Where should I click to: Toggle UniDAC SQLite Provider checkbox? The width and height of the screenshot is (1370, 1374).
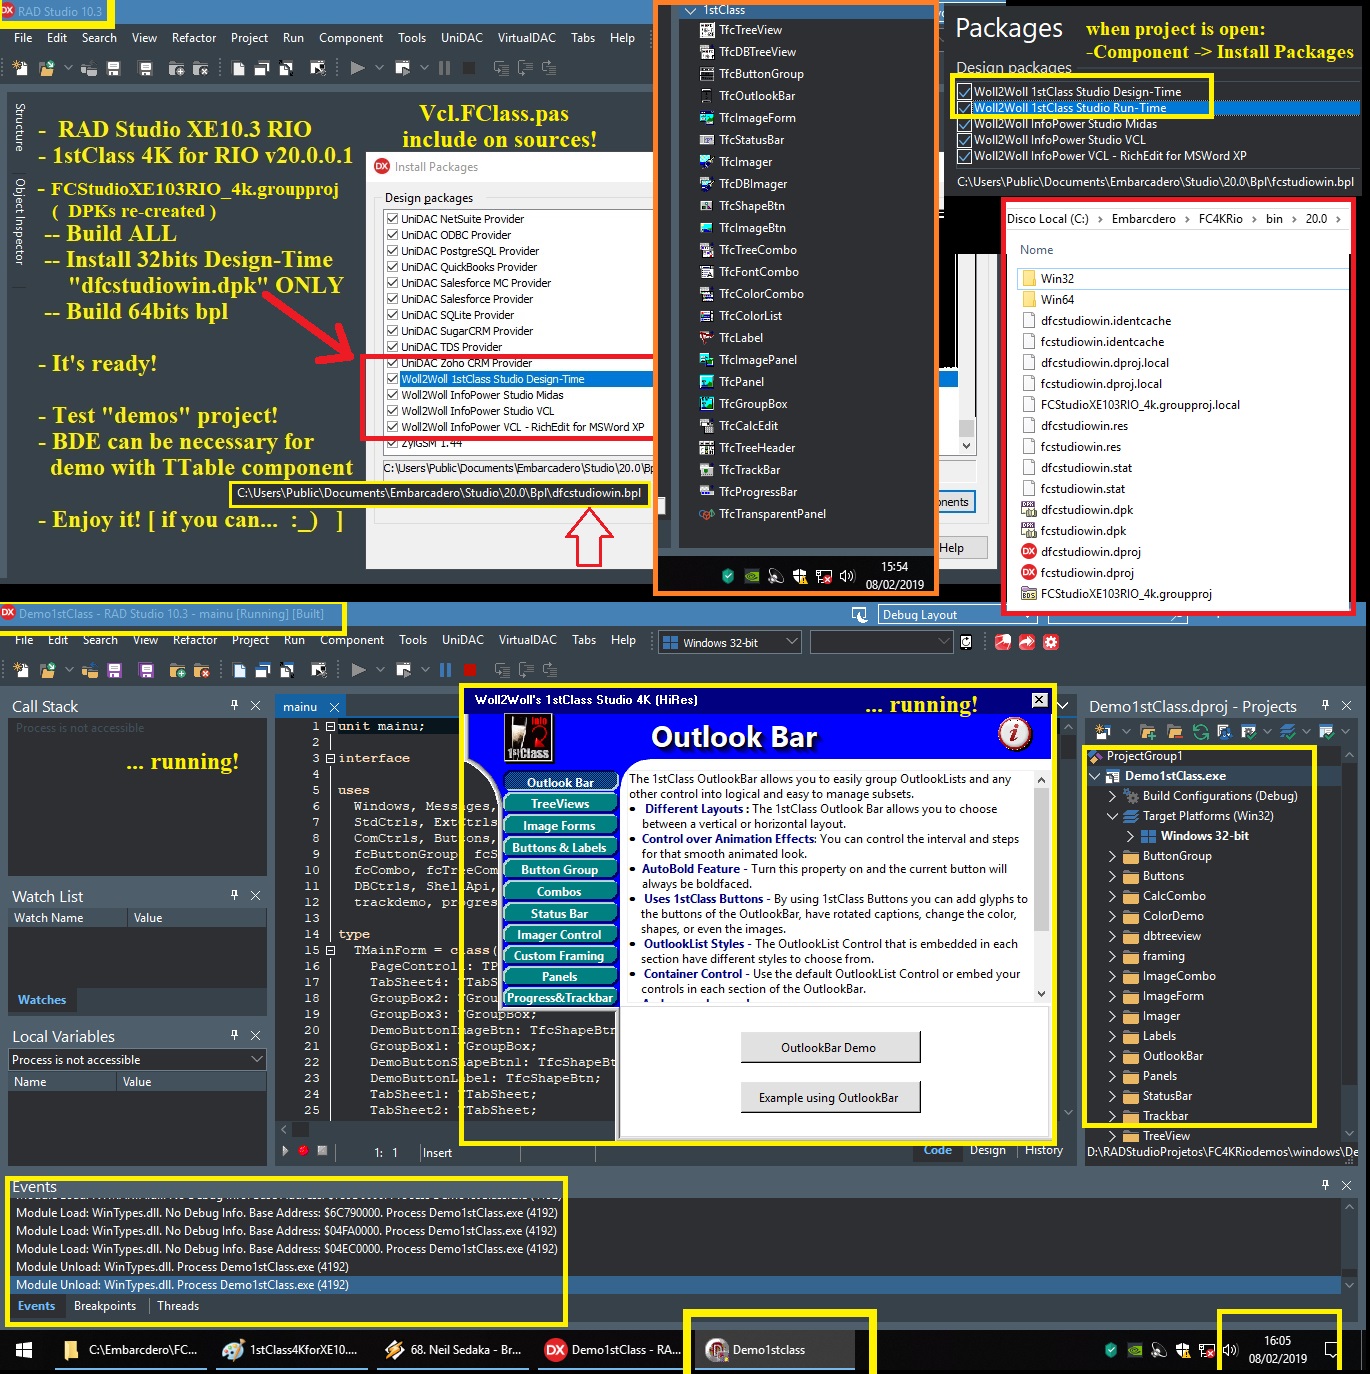(x=392, y=315)
